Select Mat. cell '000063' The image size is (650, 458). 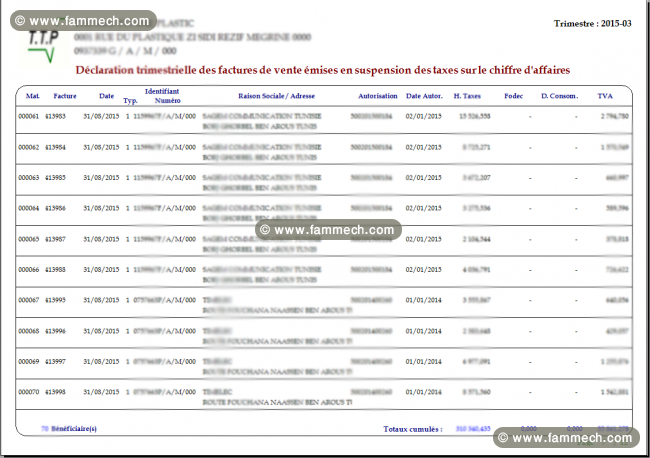coord(29,178)
